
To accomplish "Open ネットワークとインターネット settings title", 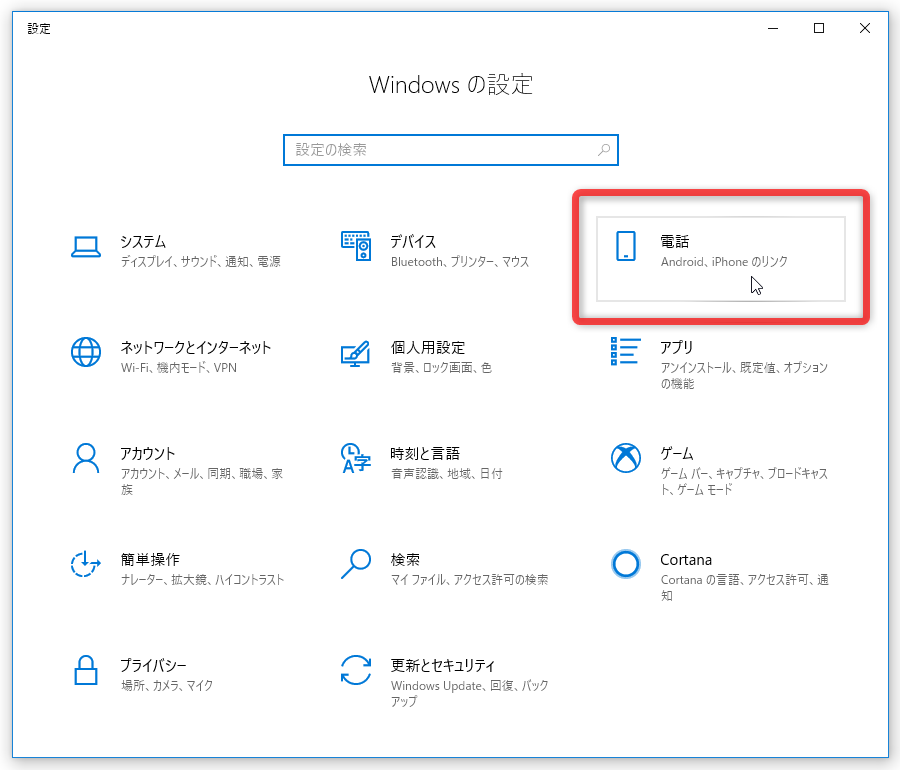I will click(x=196, y=348).
